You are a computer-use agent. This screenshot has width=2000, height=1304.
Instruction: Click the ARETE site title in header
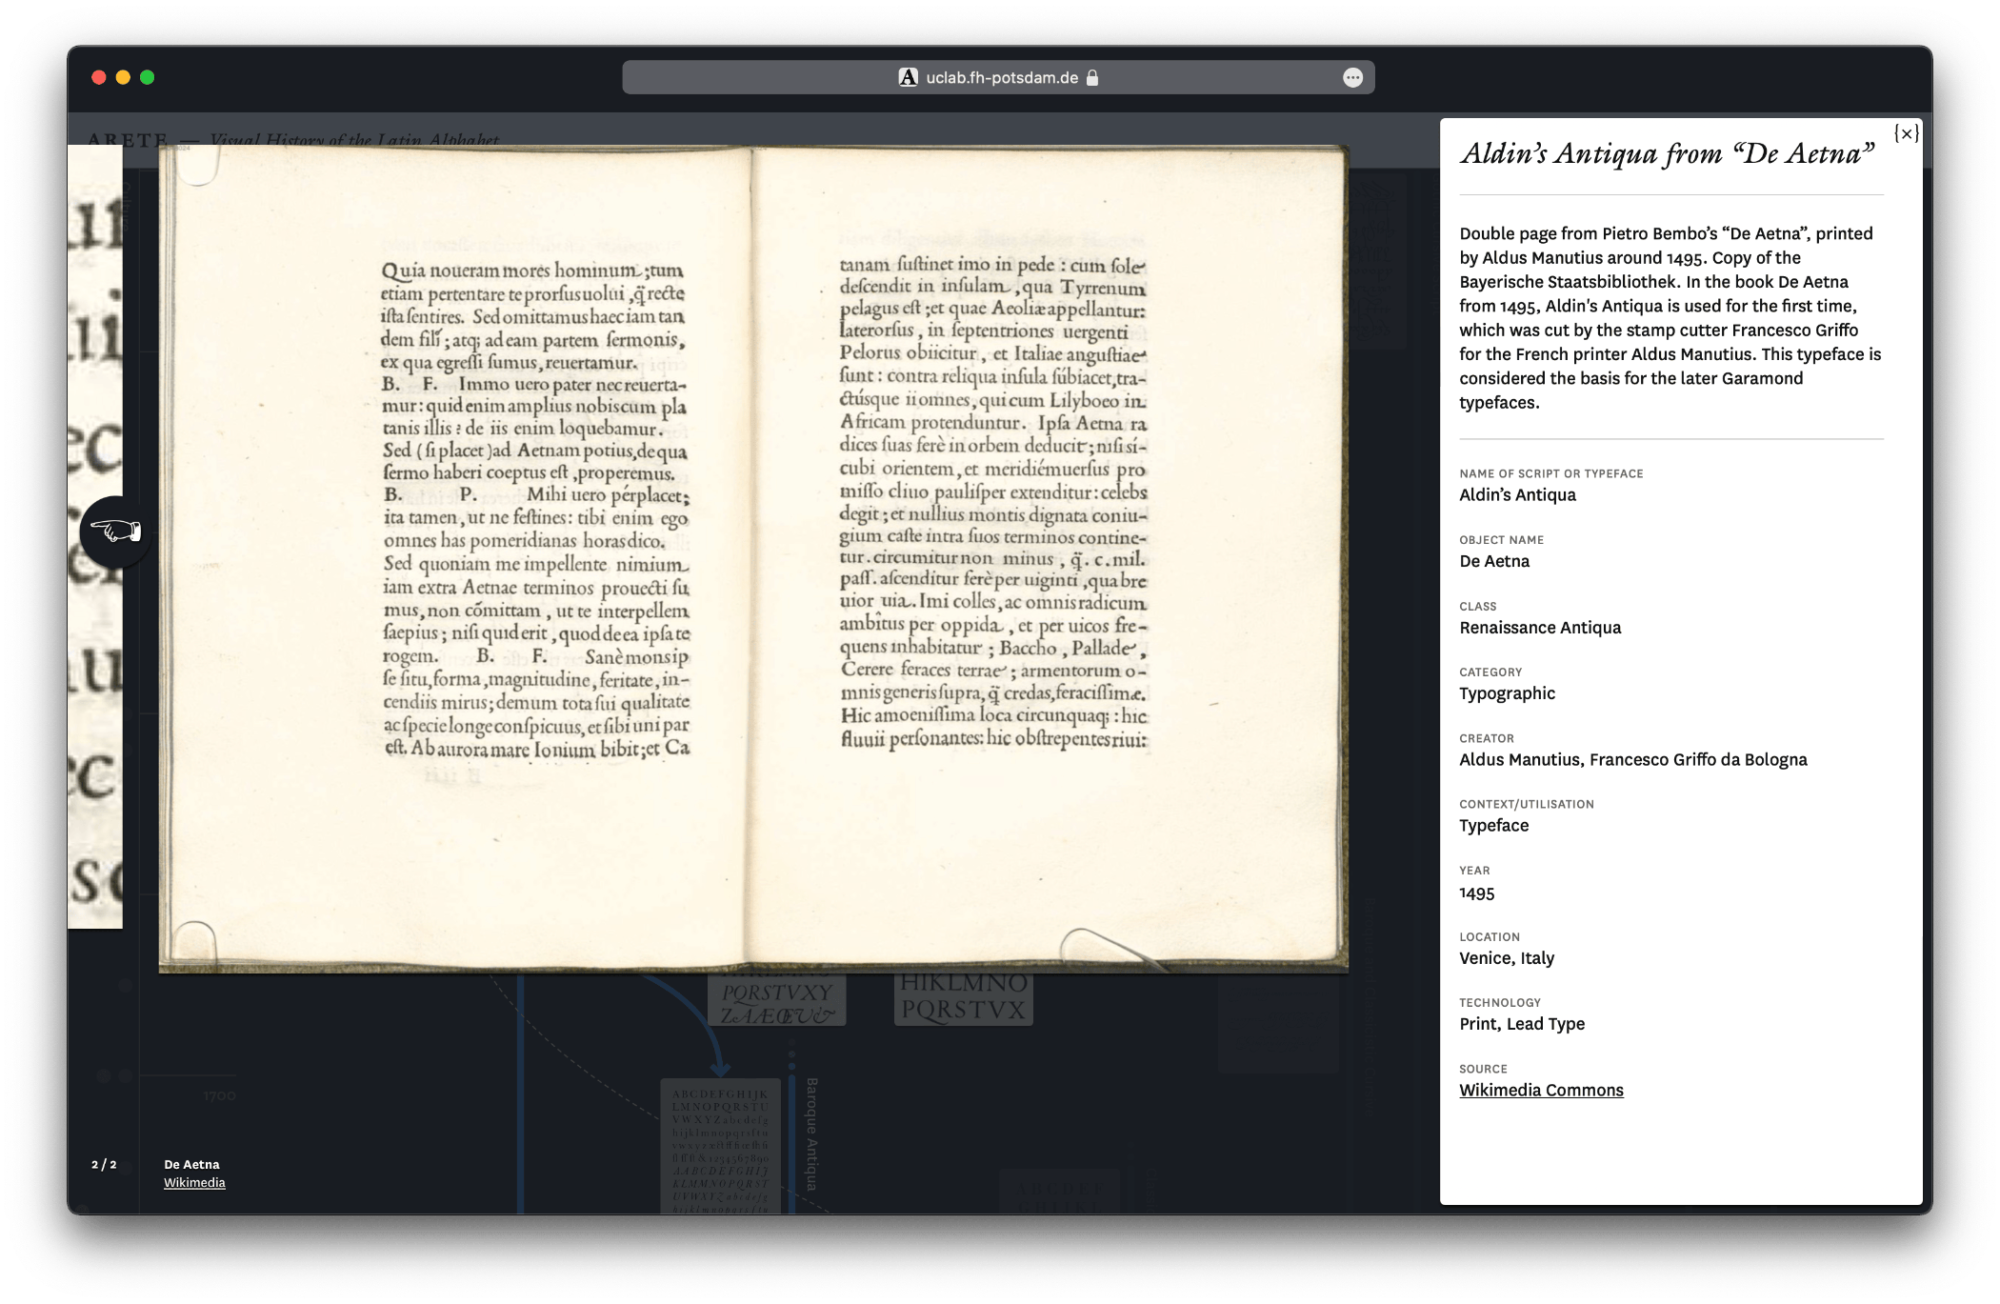pos(128,139)
